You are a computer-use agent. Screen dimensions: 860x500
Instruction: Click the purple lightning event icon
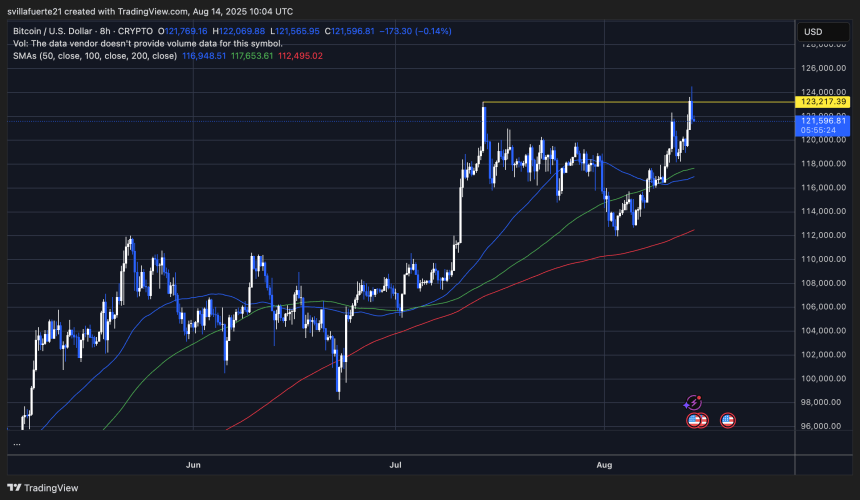pyautogui.click(x=693, y=403)
